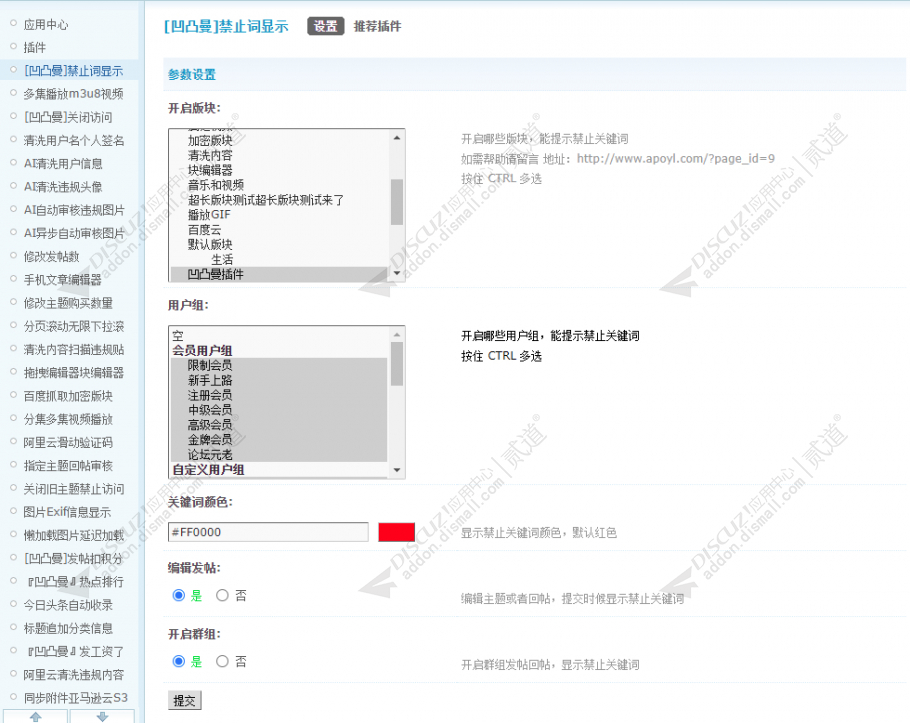This screenshot has width=910, height=723.
Task: Select 论坛元老 in the 用户组 list
Action: (279, 454)
